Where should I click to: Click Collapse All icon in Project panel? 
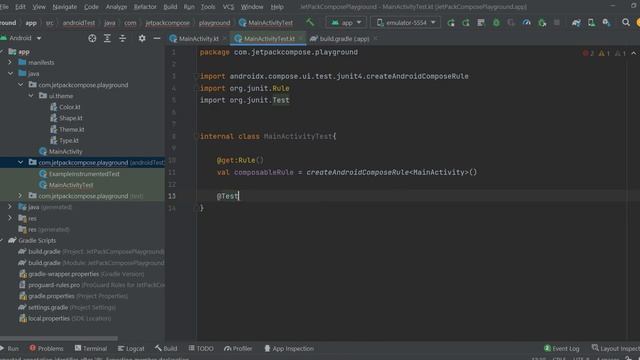pyautogui.click(x=122, y=38)
